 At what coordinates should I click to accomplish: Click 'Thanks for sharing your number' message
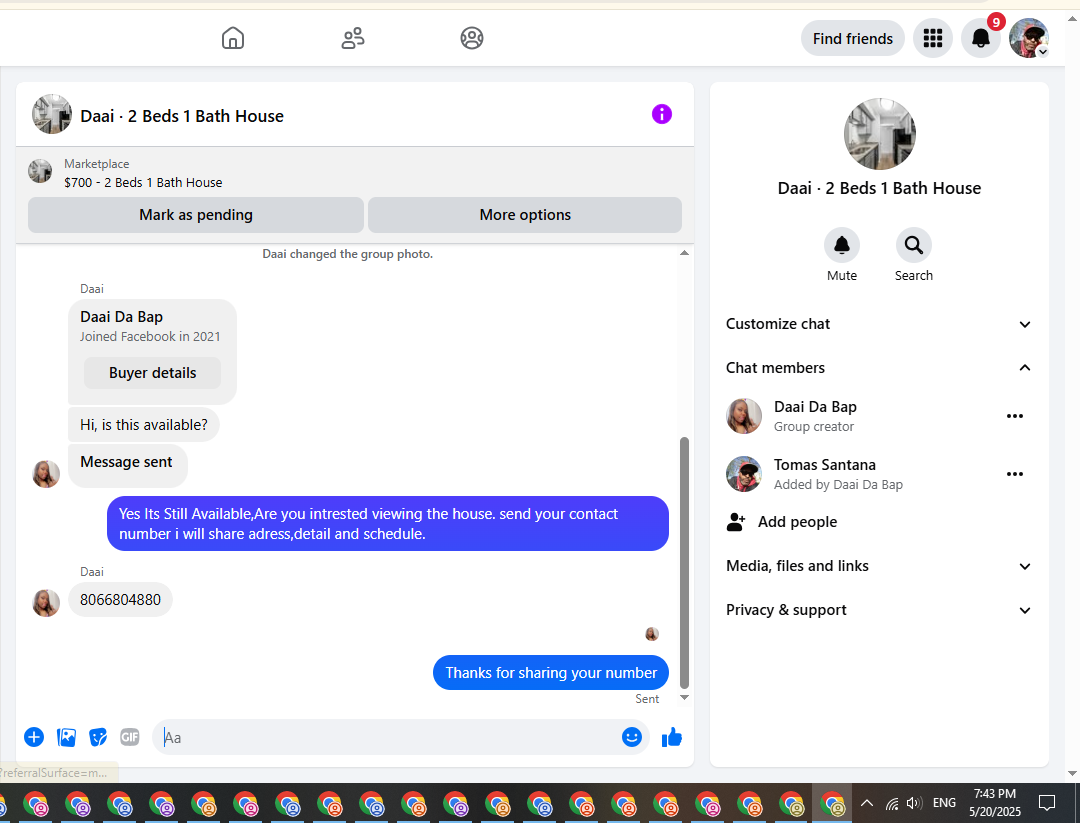551,673
